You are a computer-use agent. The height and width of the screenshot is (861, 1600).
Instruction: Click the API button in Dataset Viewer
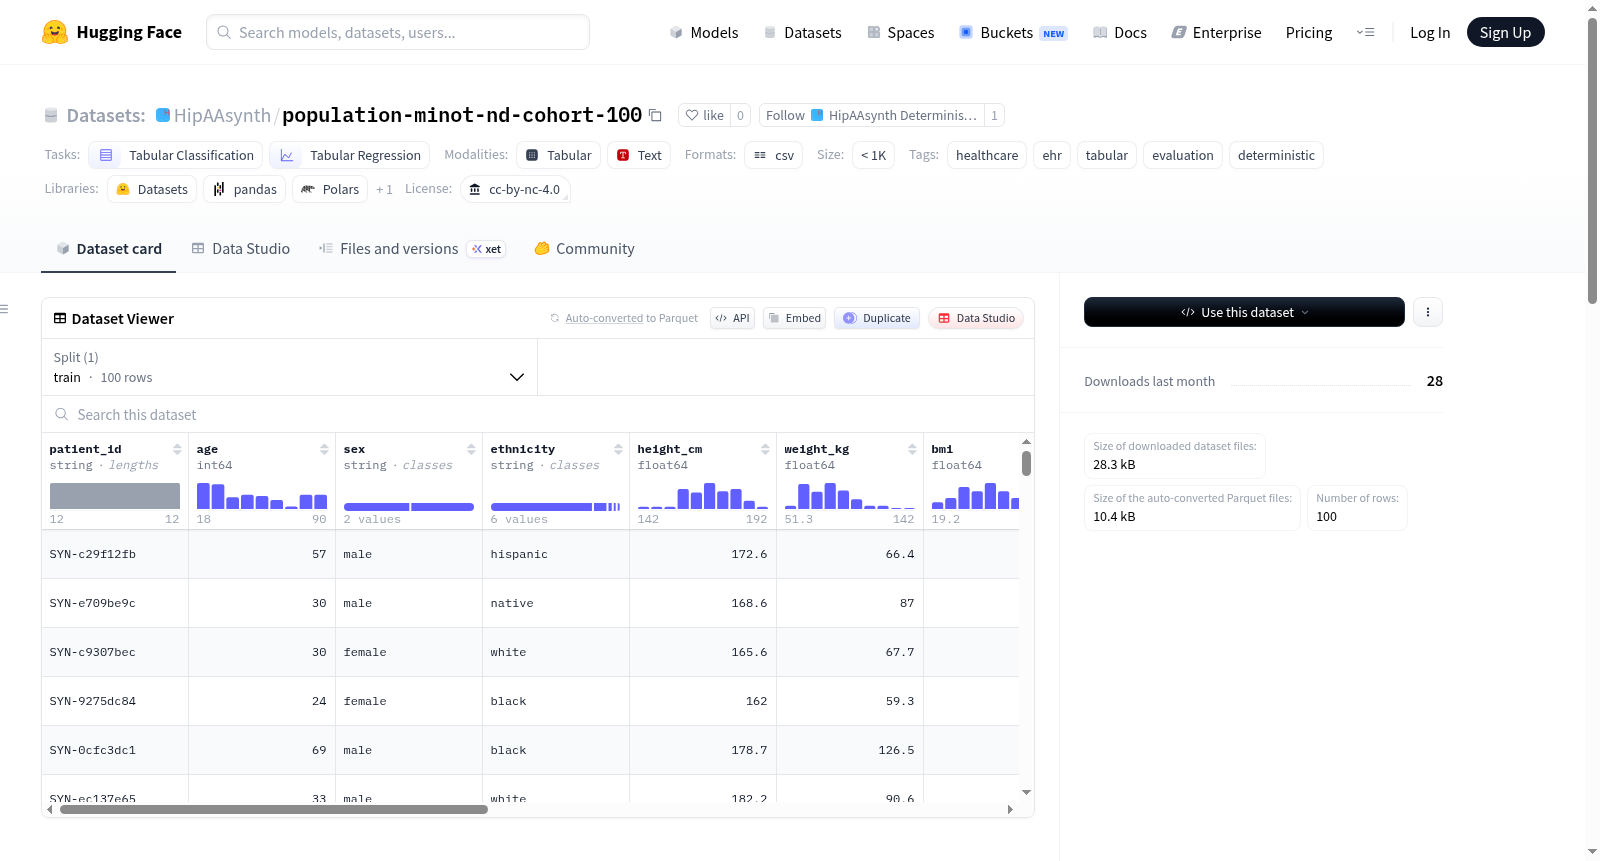[732, 318]
